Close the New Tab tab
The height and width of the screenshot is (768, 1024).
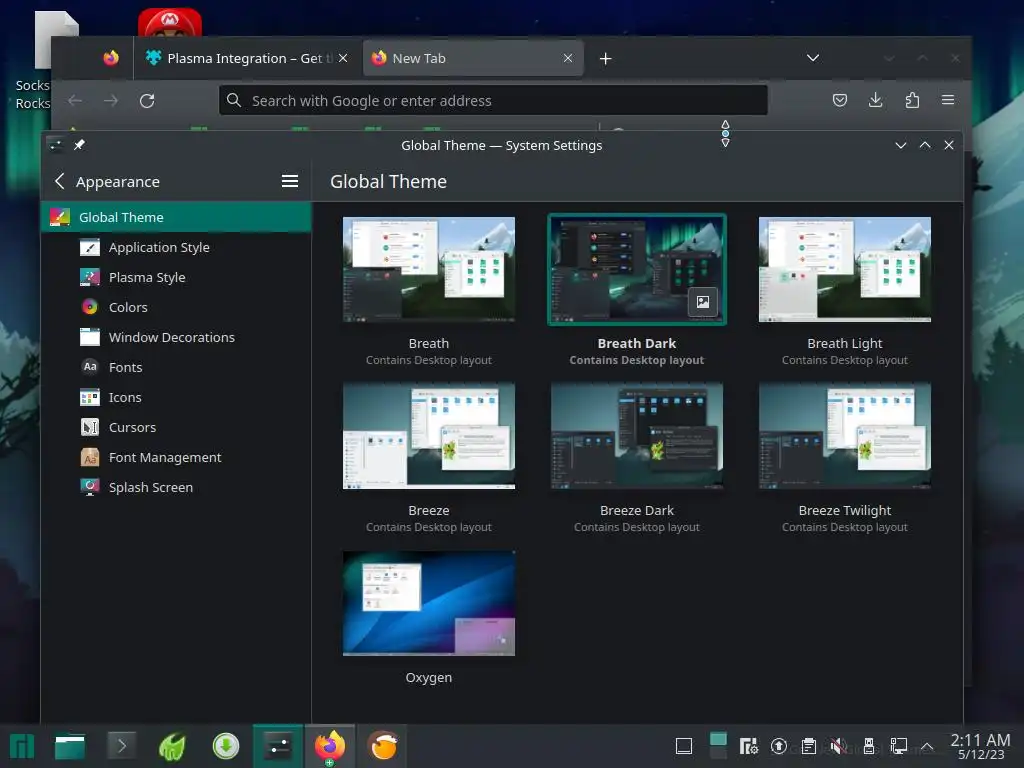pyautogui.click(x=568, y=58)
